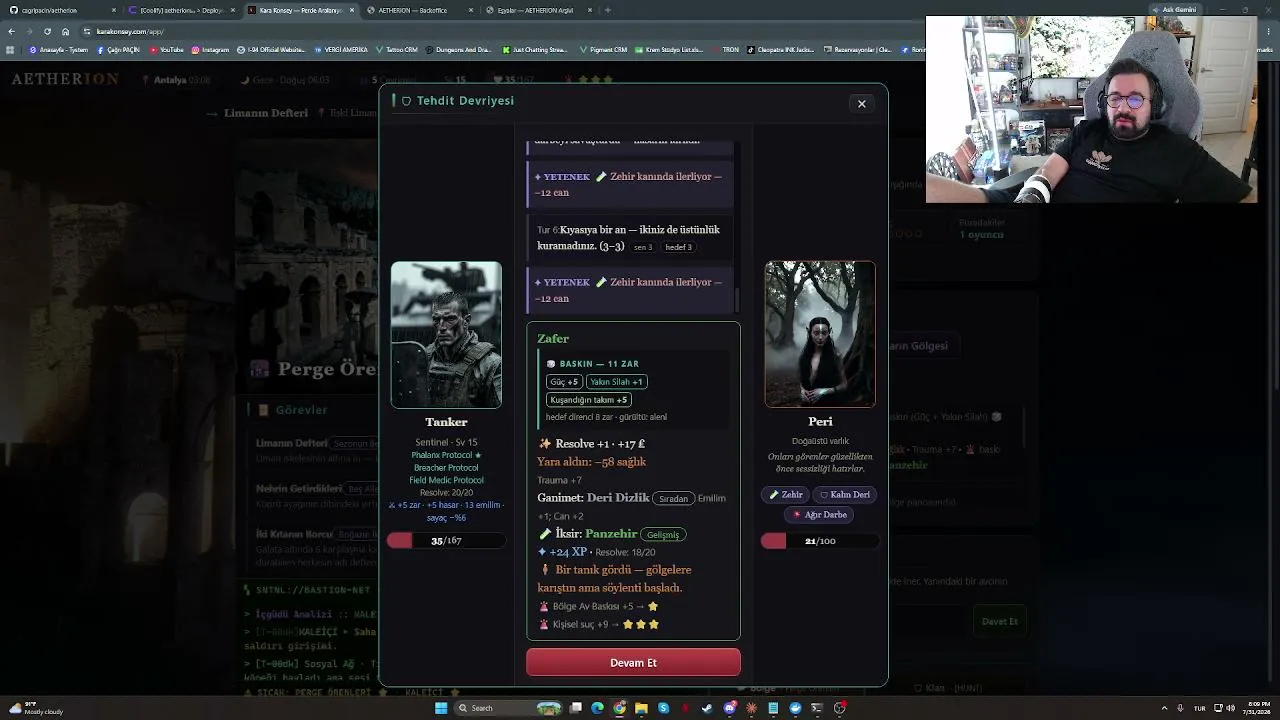1280x720 pixels.
Task: Open Skype from the taskbar
Action: (663, 708)
